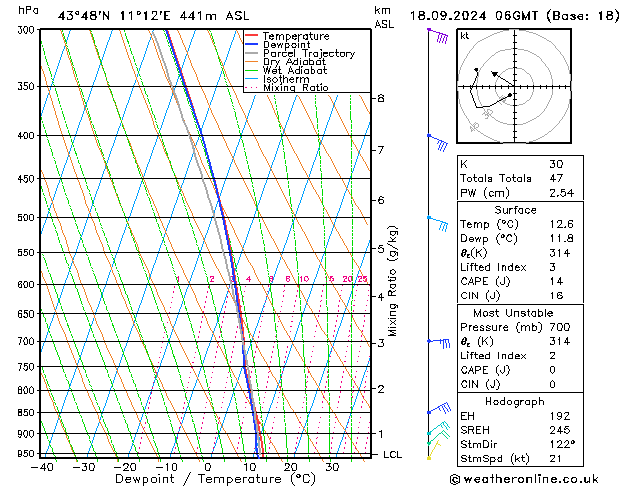
Task: Click the blue Dewpoint line swatch in legend
Action: [251, 44]
